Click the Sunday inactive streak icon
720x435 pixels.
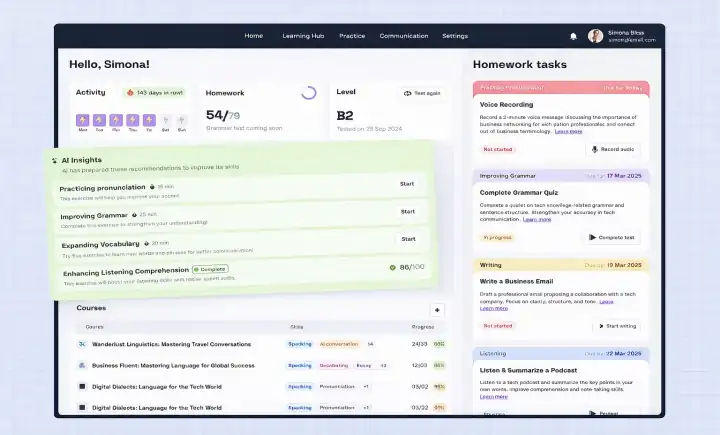[x=182, y=120]
